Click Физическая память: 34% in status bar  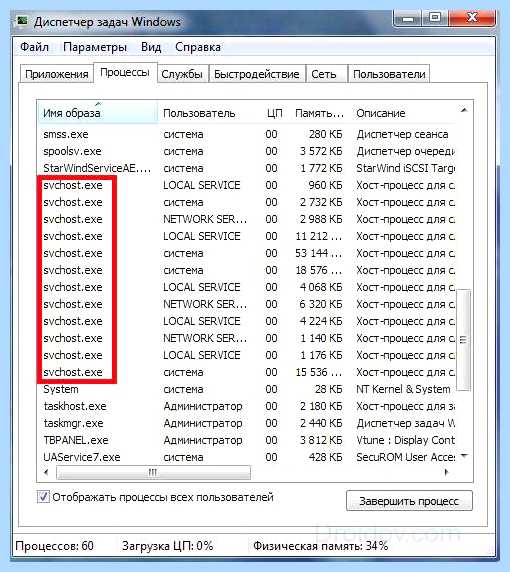(320, 546)
